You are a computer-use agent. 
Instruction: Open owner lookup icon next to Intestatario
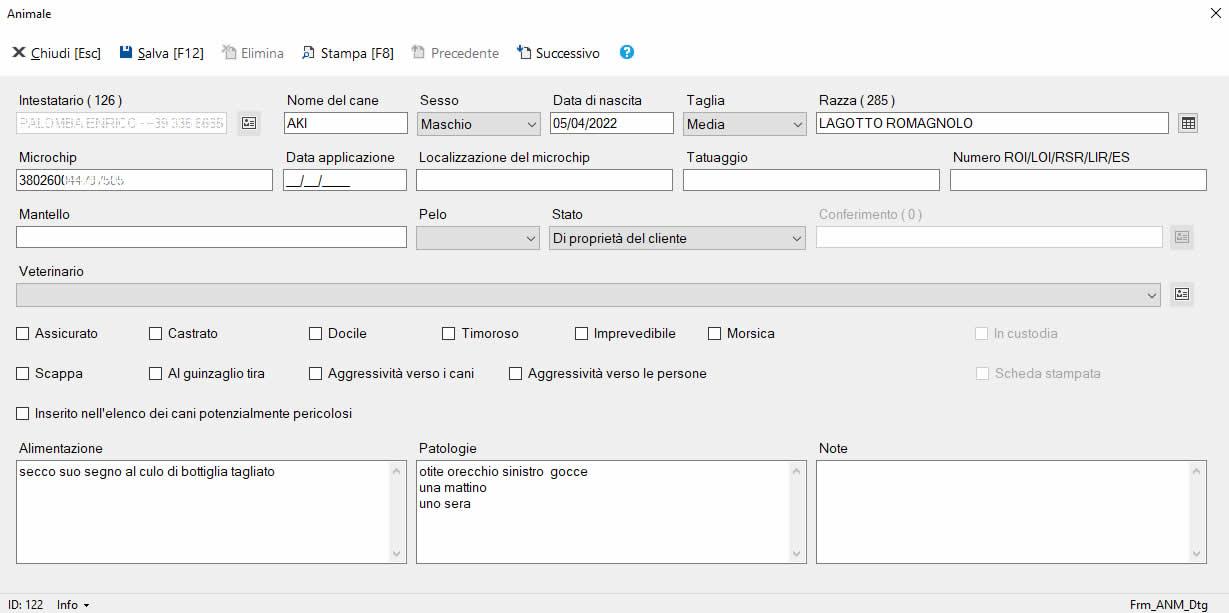[x=249, y=123]
